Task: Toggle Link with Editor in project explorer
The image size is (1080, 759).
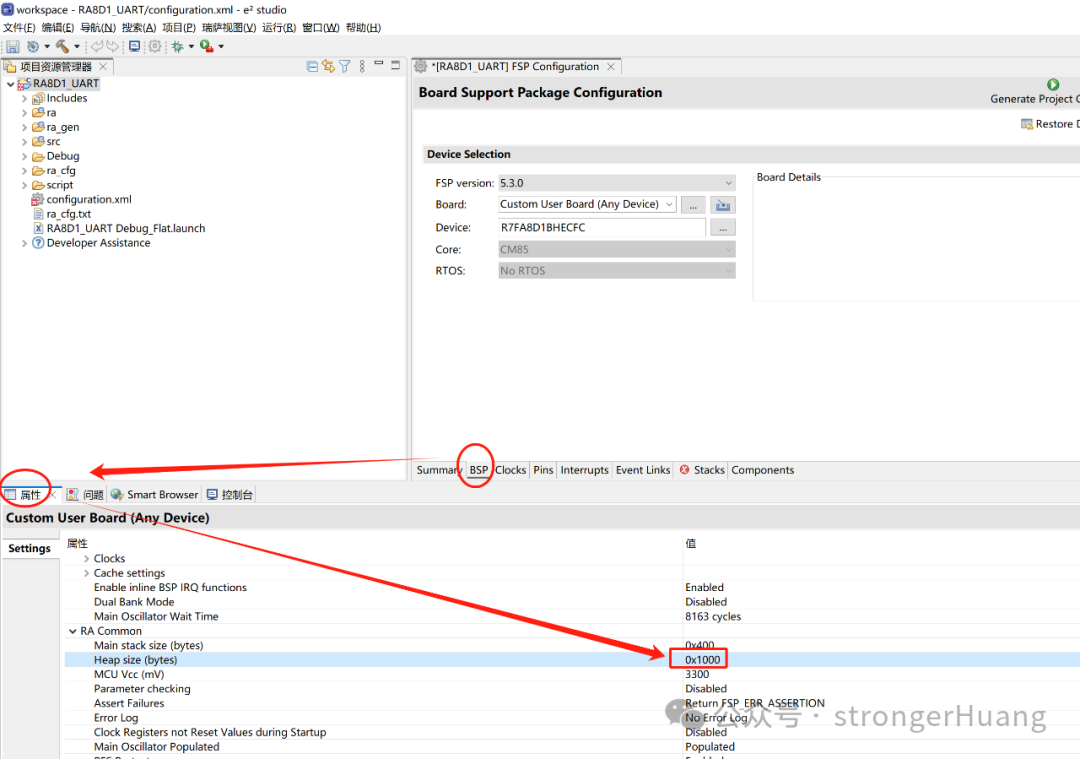Action: (328, 66)
